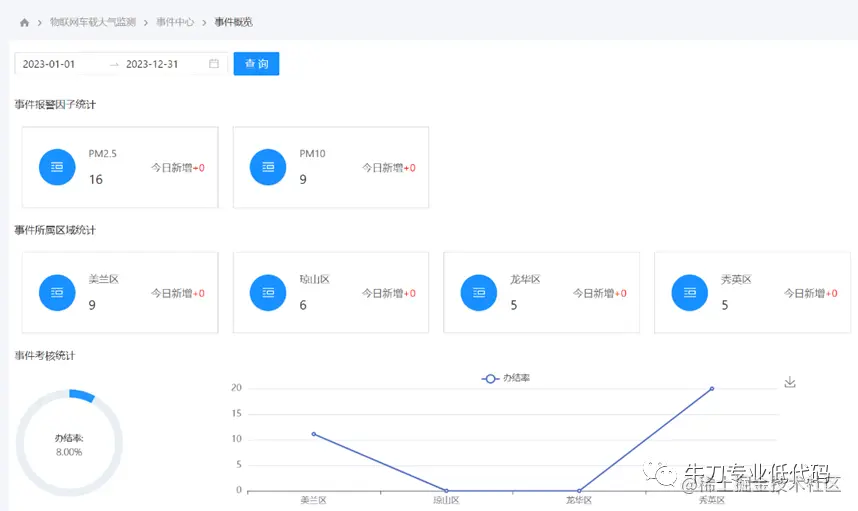The height and width of the screenshot is (511, 858).
Task: Click the 龙华区 card label
Action: (525, 280)
